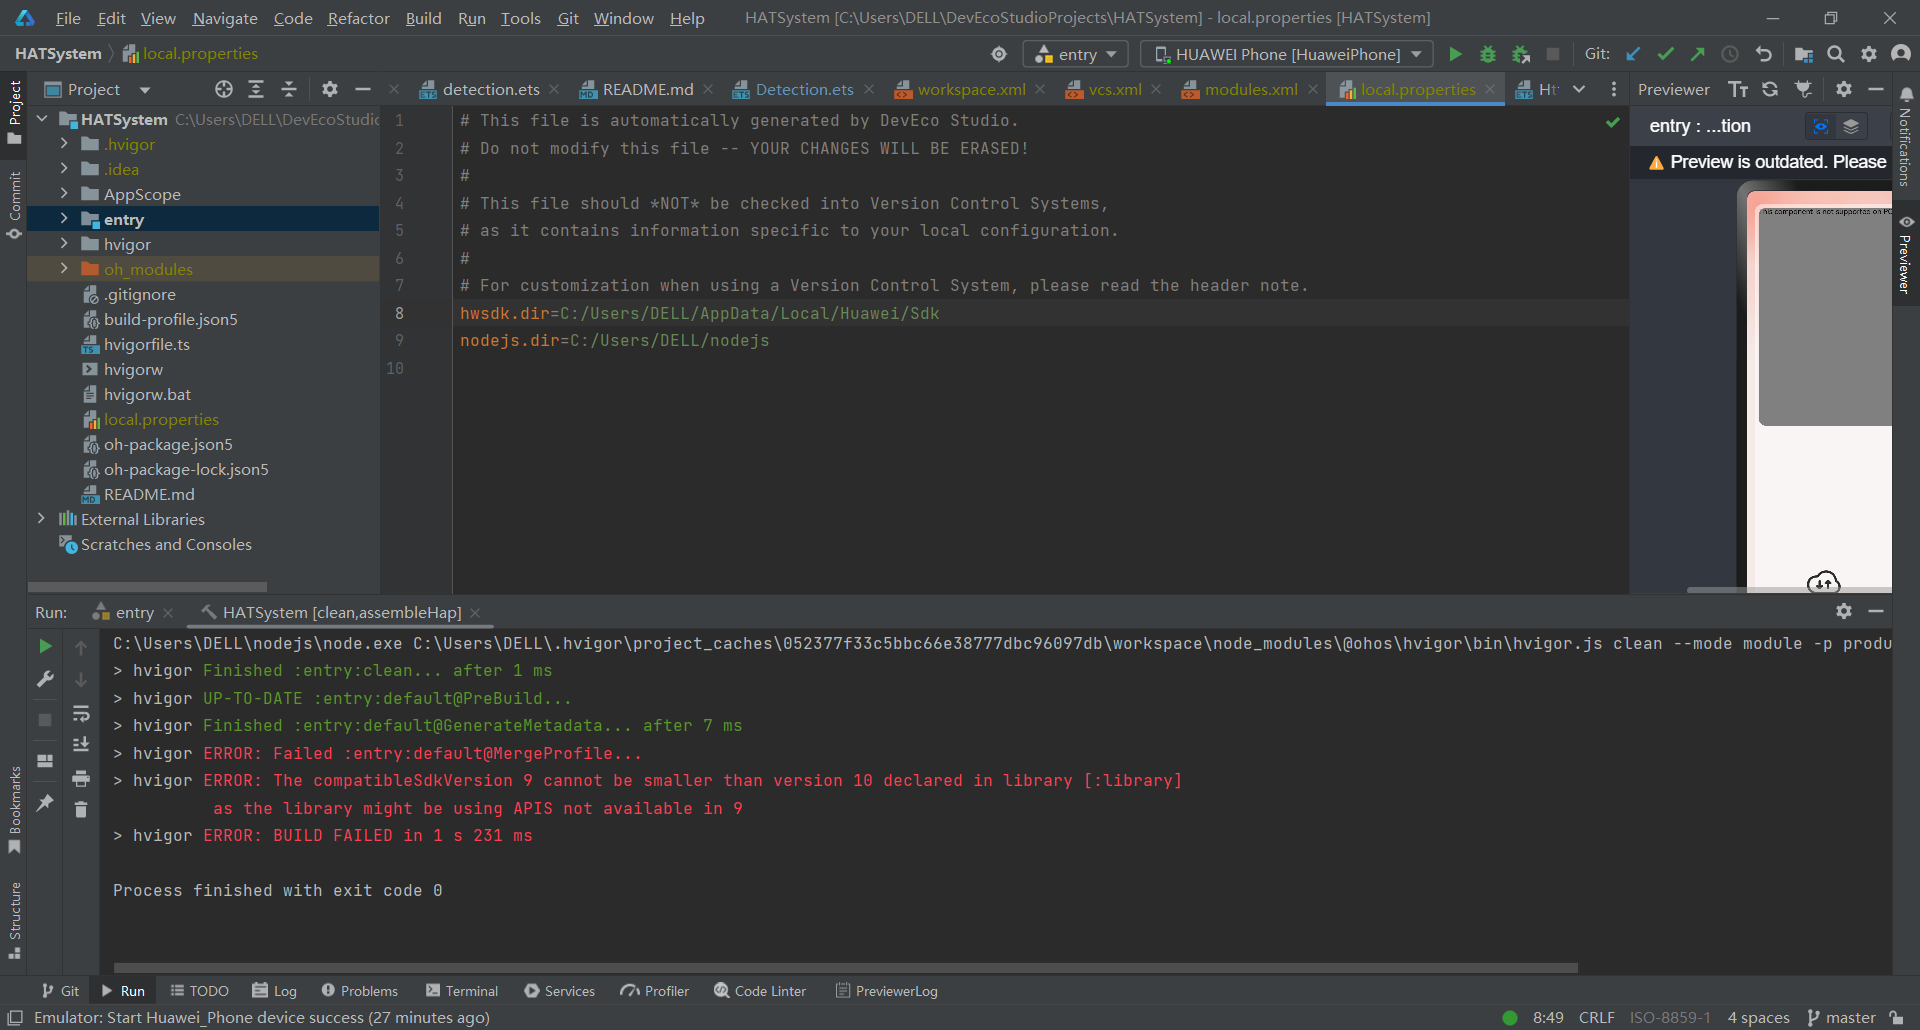Update project from Git
The width and height of the screenshot is (1920, 1030).
click(1634, 54)
